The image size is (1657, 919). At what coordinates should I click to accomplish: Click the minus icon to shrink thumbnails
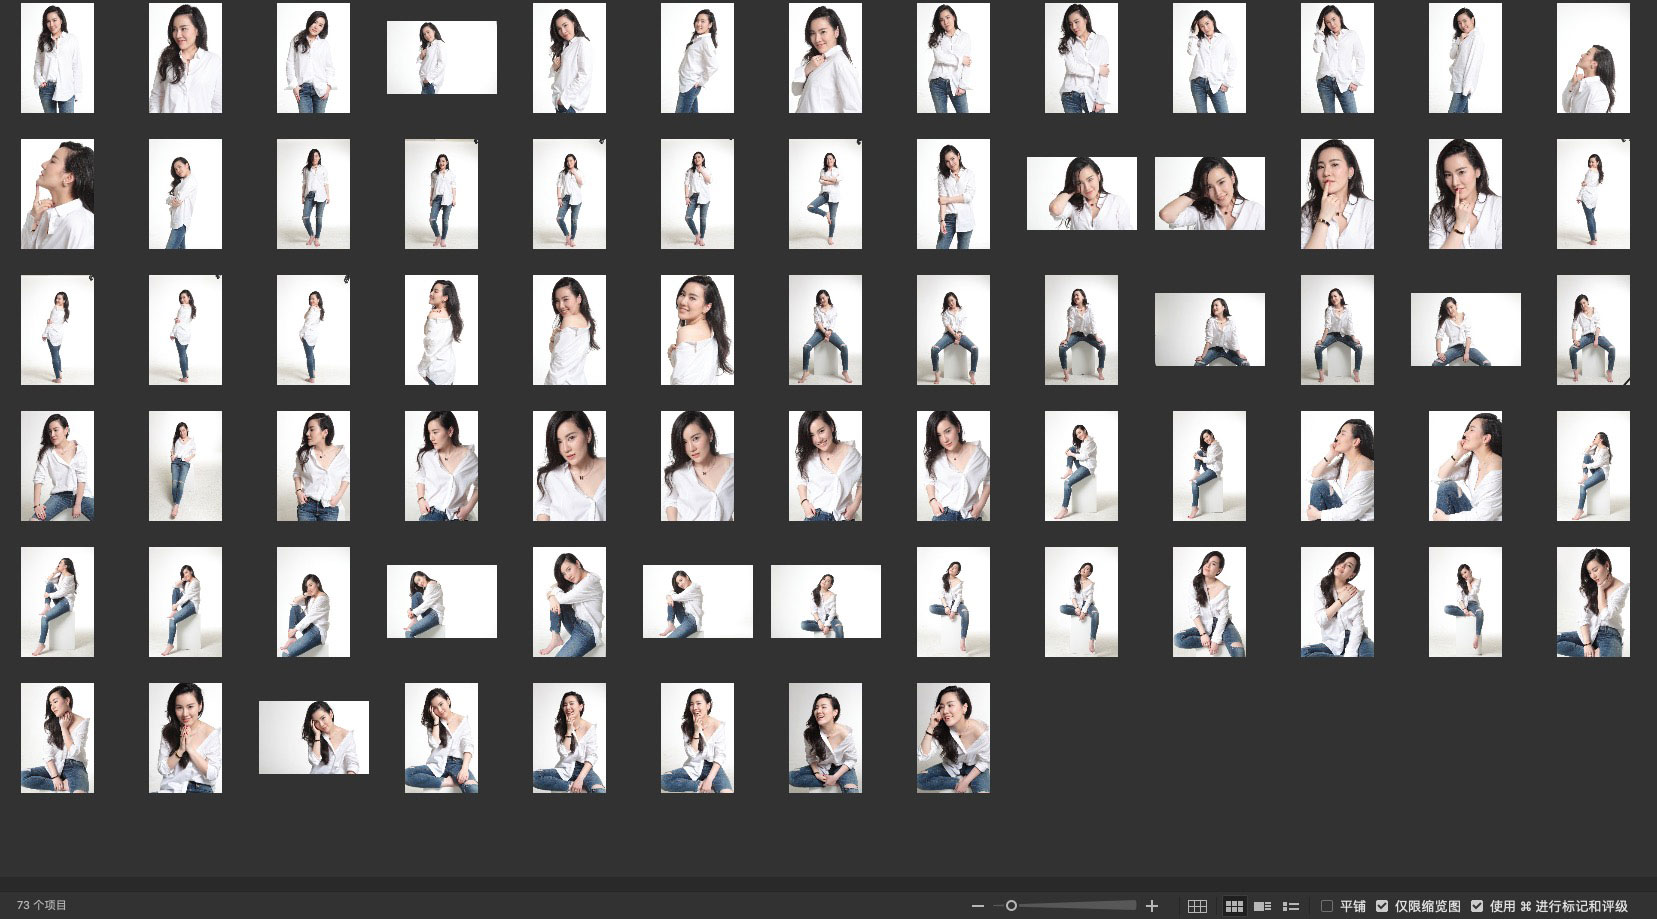click(x=977, y=906)
